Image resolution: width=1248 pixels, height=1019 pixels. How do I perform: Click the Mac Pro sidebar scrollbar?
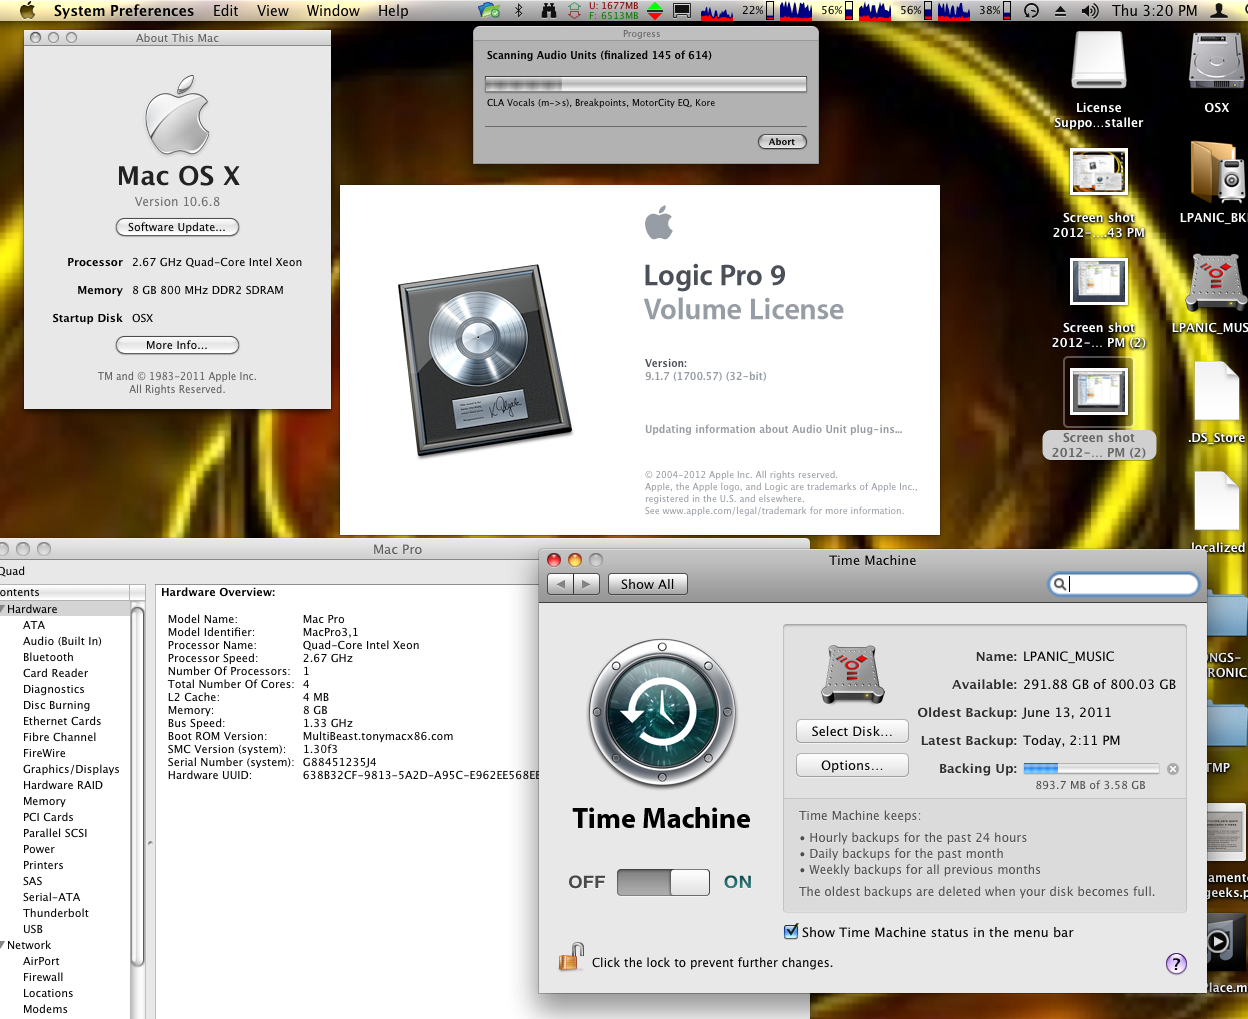click(x=138, y=785)
